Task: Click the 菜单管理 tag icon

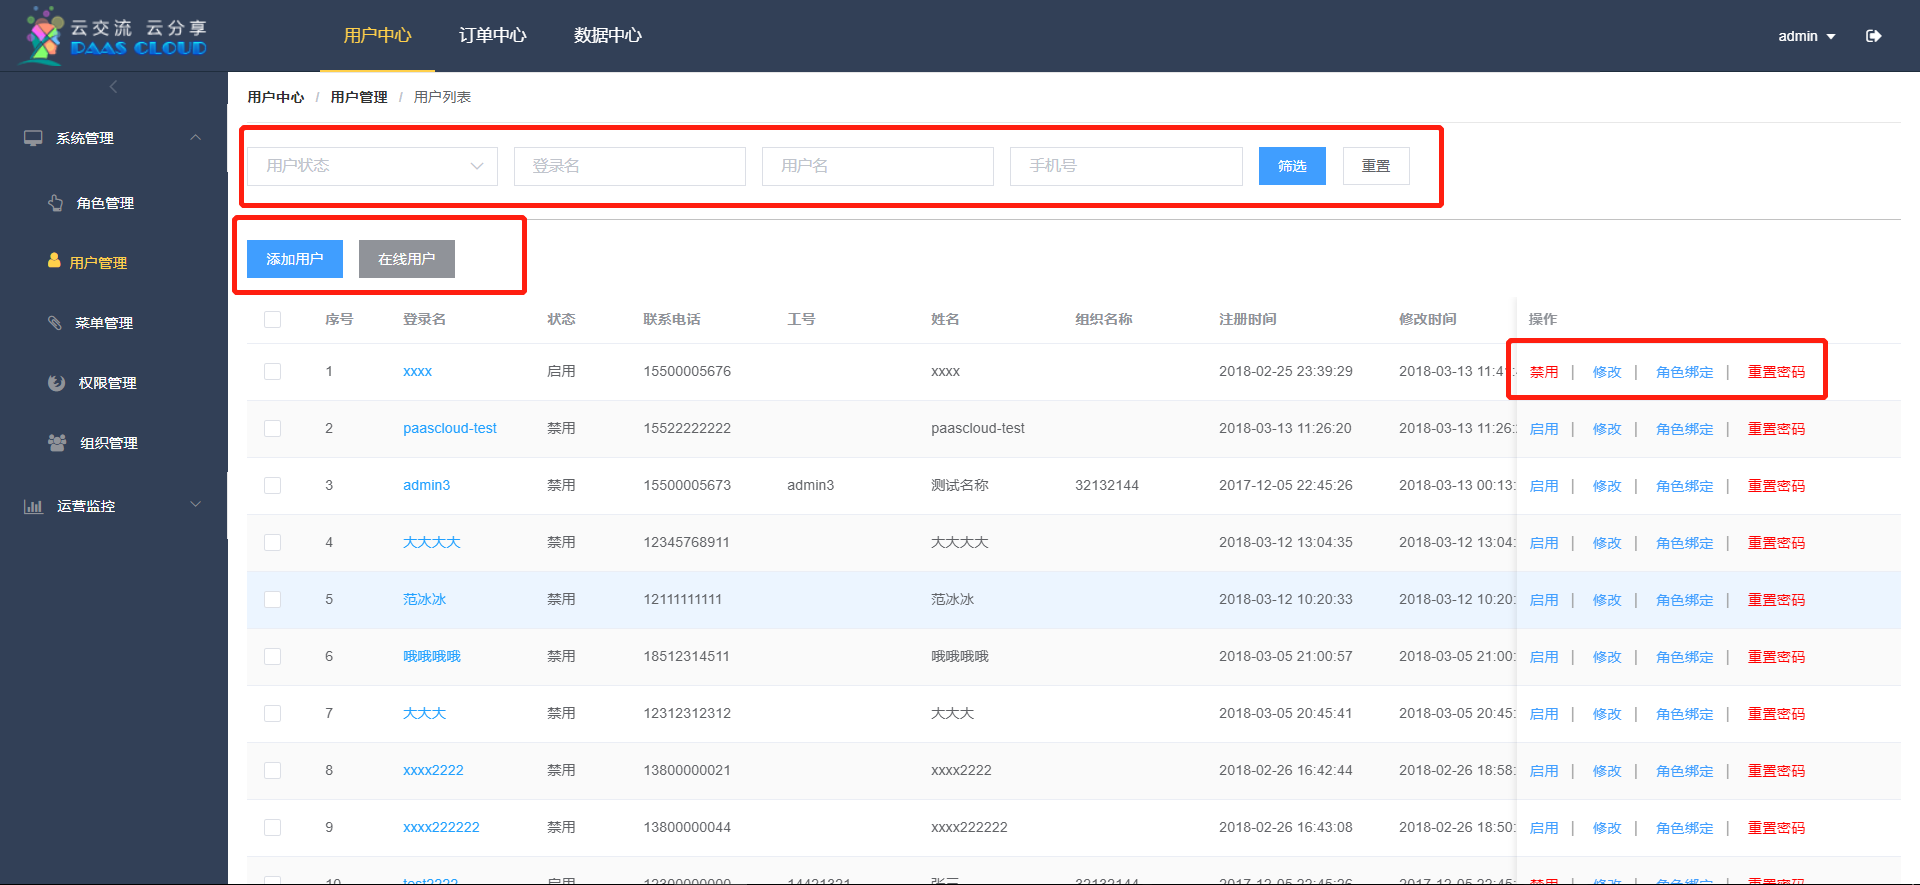Action: (x=55, y=322)
